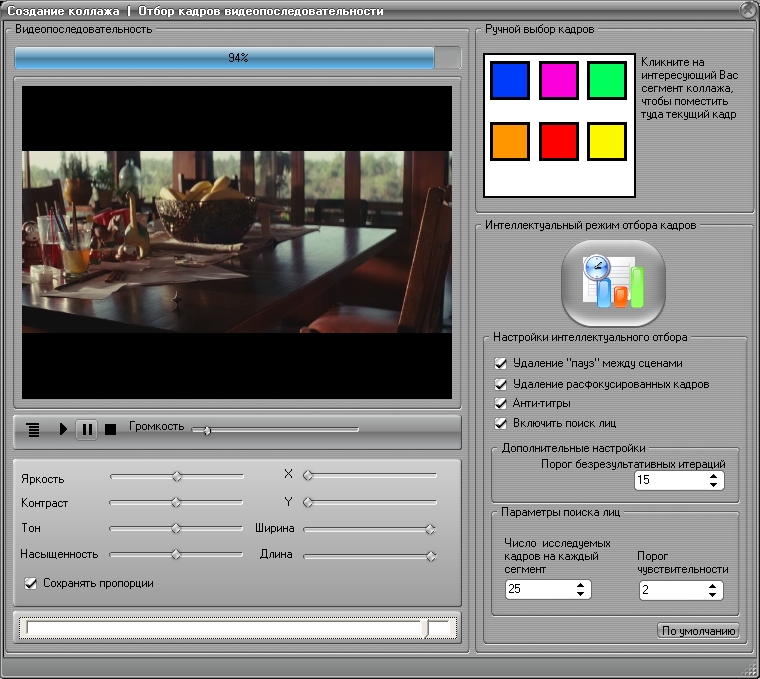Close the collage creation window
Image resolution: width=760 pixels, height=679 pixels.
tap(748, 10)
